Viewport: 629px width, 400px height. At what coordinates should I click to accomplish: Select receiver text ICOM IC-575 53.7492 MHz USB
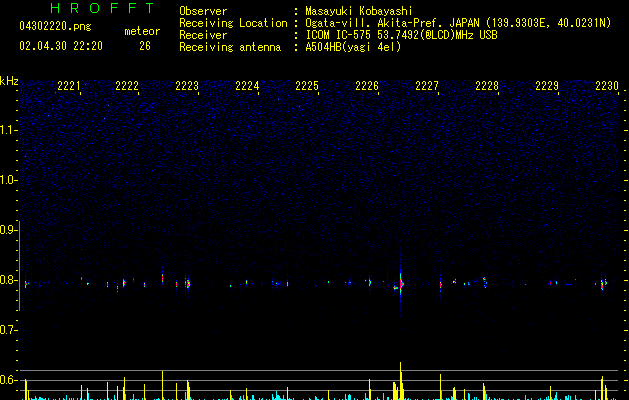(x=401, y=35)
